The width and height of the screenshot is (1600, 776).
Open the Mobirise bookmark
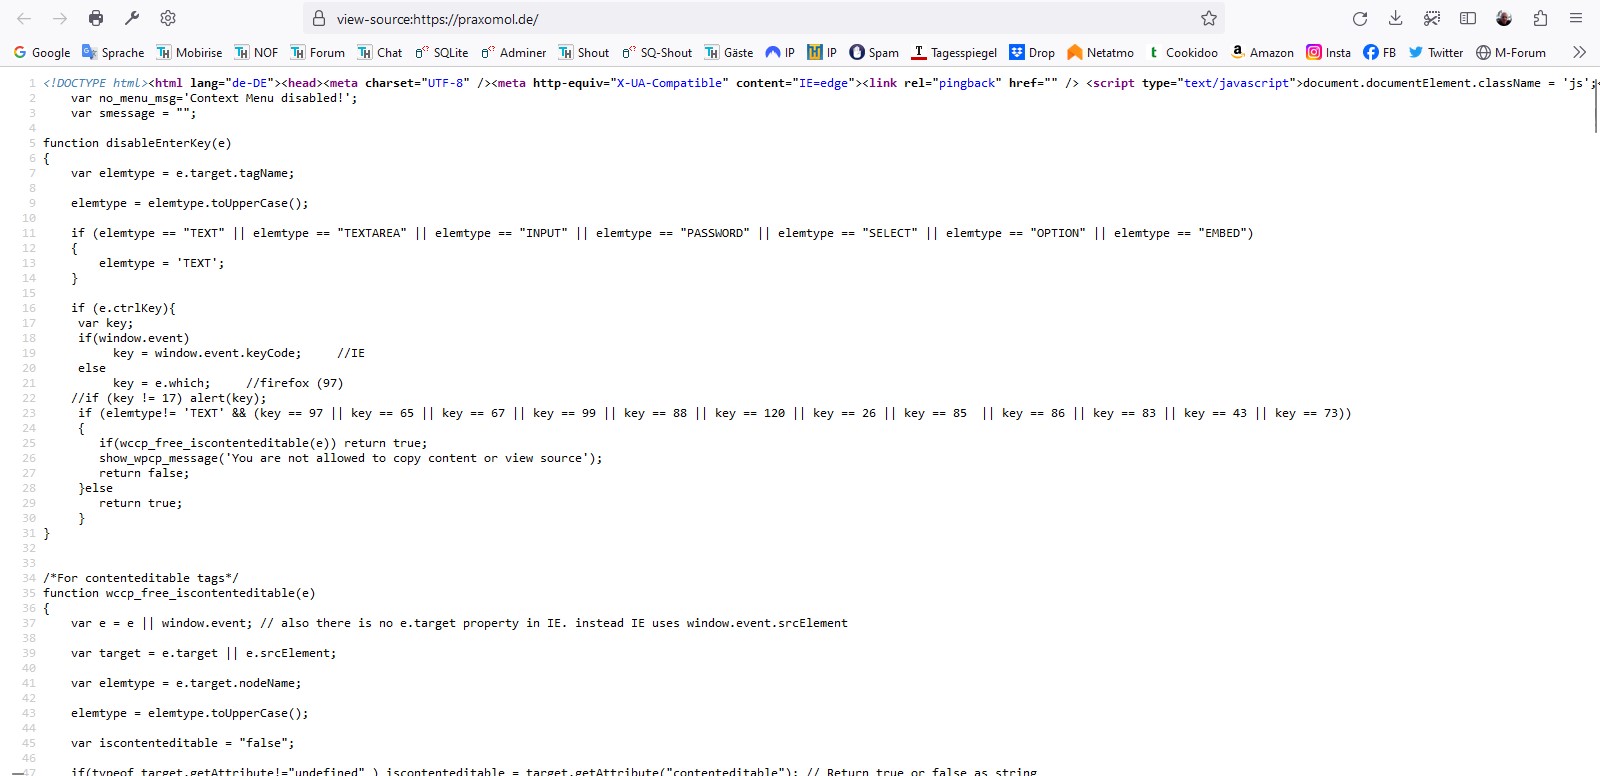[189, 52]
